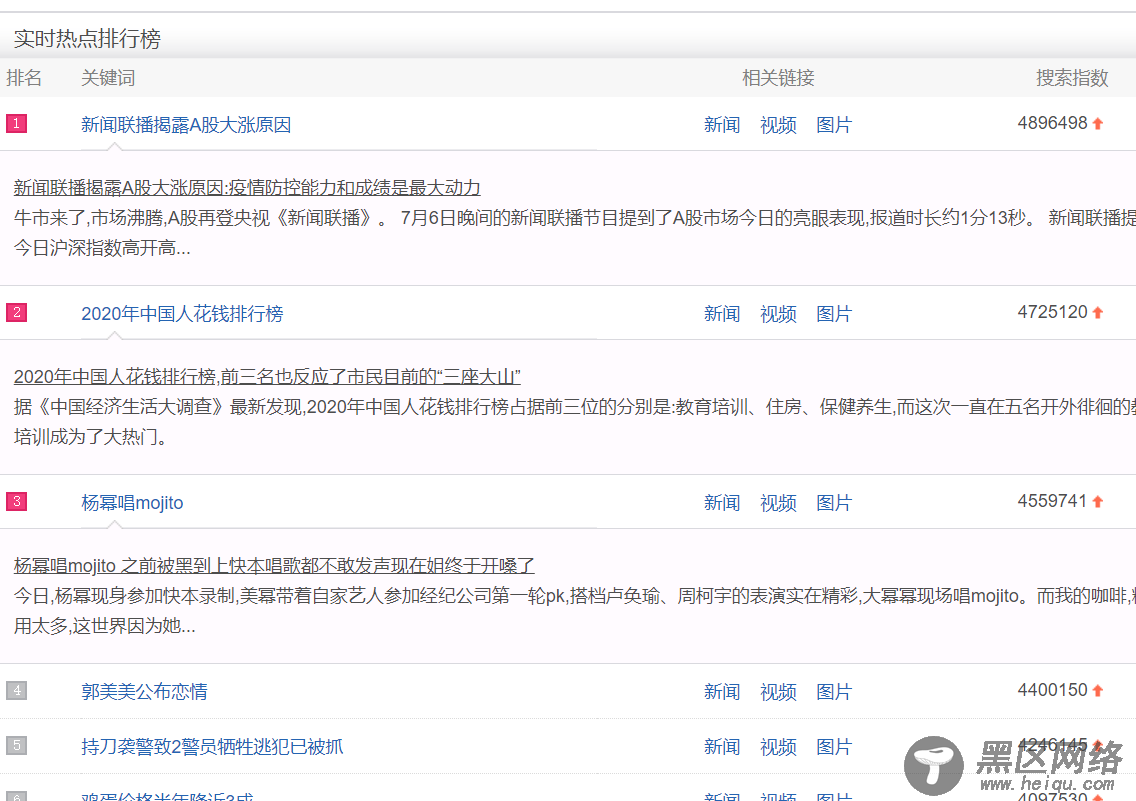Open 新闻 link for 持刀袭警 row
This screenshot has height=801, width=1136.
[722, 747]
